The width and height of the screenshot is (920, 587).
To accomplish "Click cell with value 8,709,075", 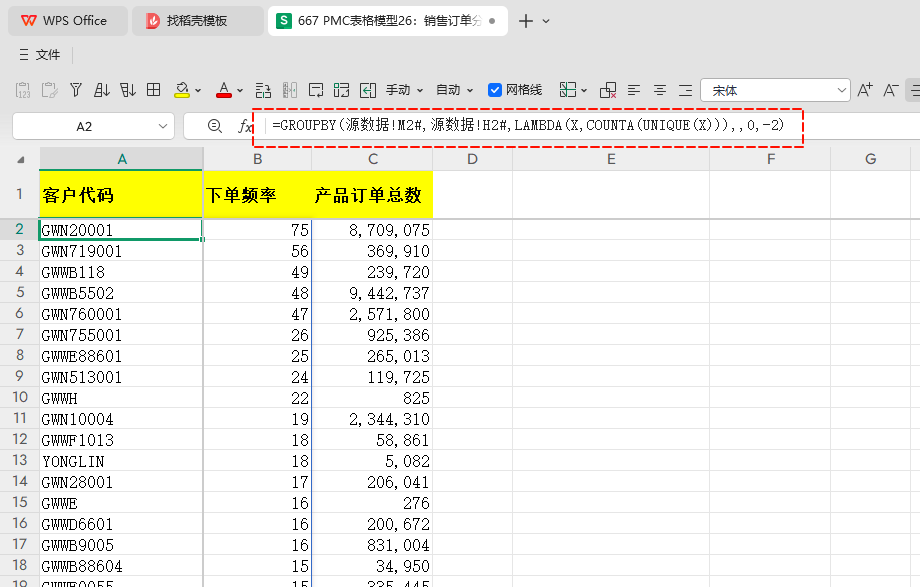I will tap(372, 230).
